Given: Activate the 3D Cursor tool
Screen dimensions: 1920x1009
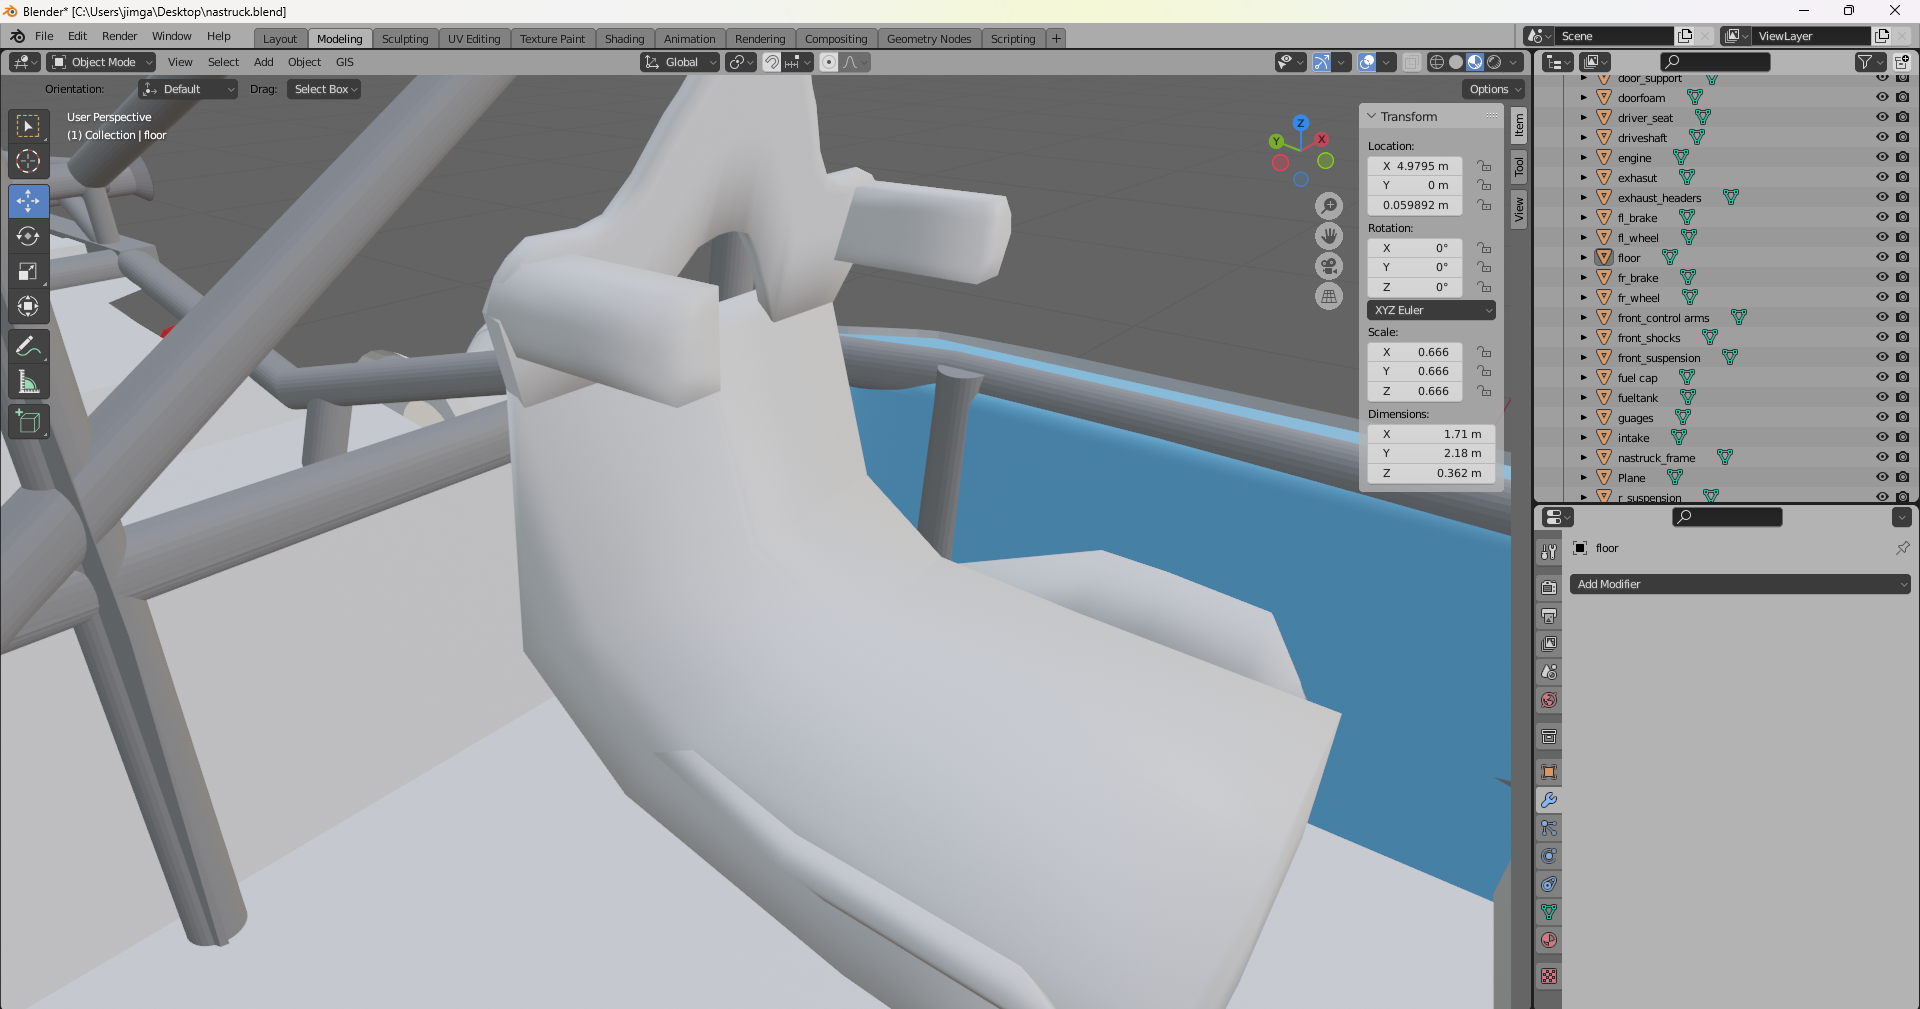Looking at the screenshot, I should (28, 161).
